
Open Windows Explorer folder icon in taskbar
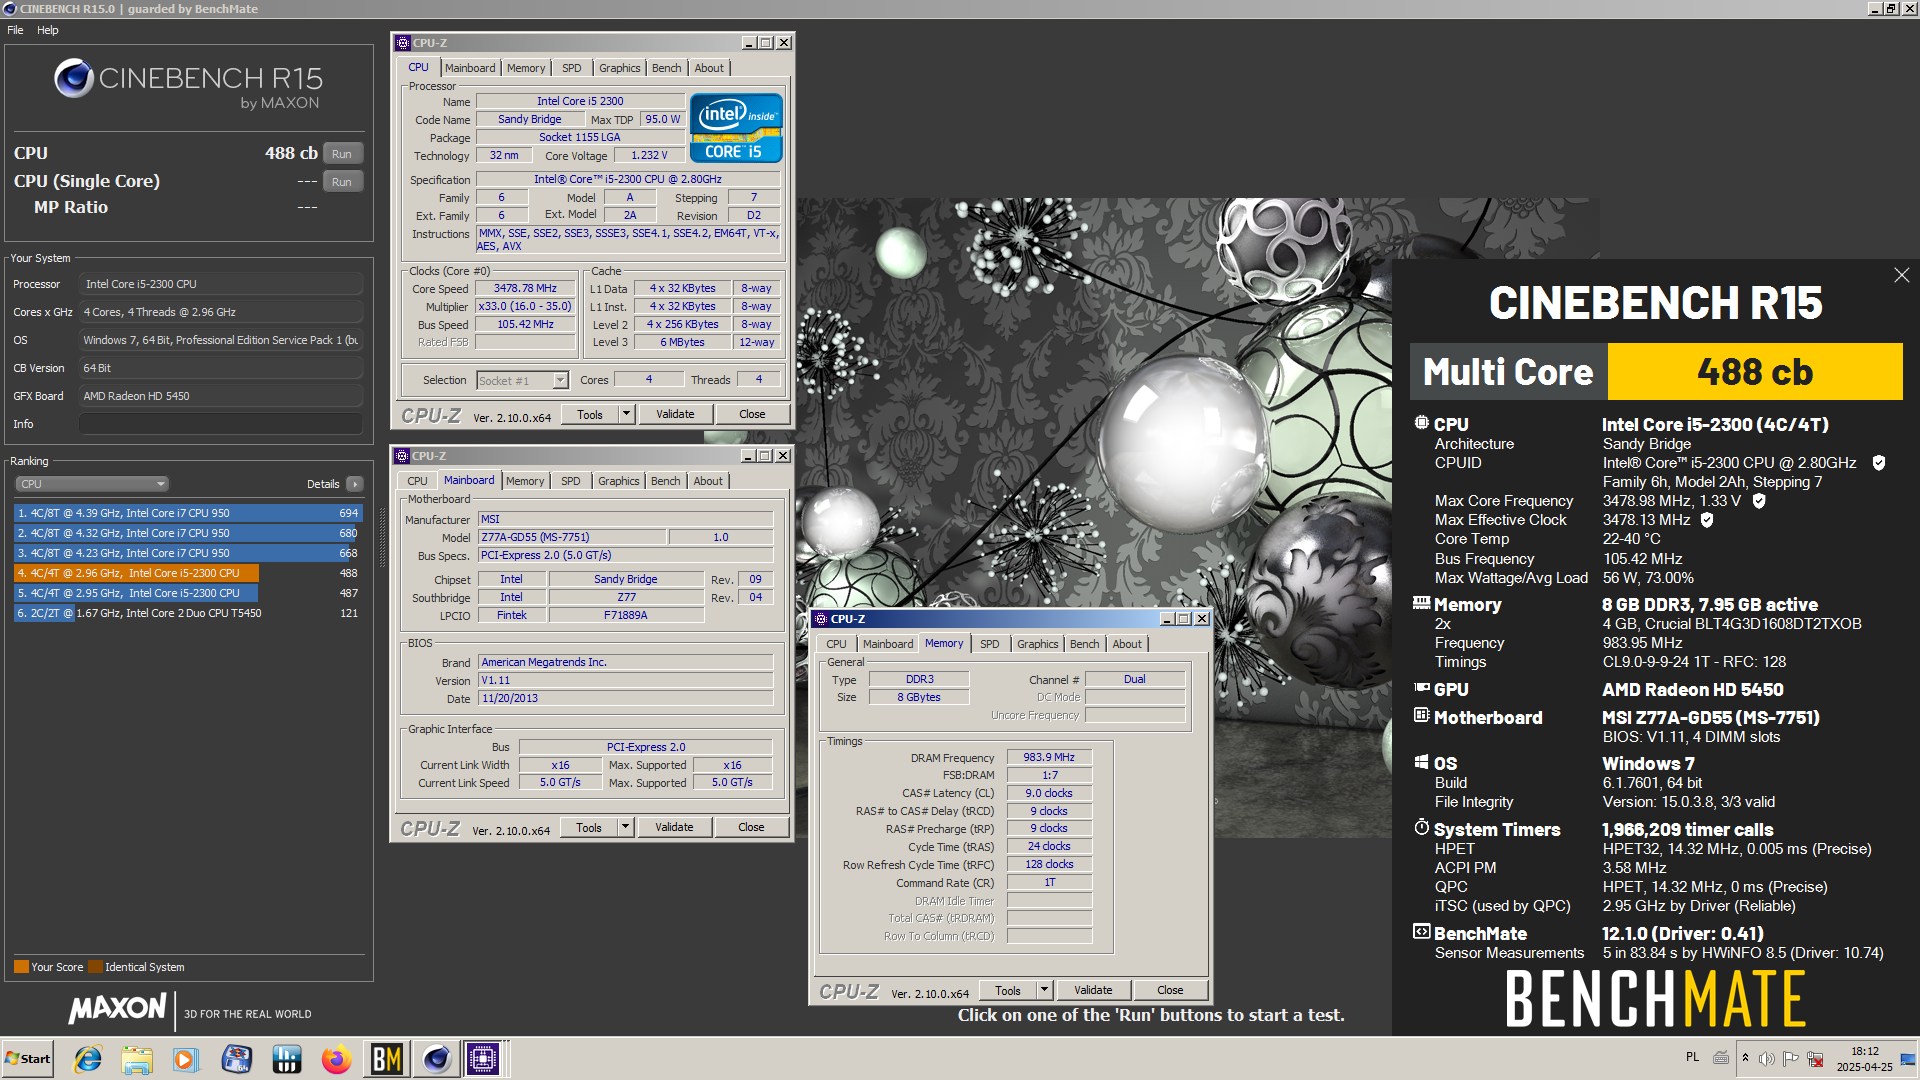pos(137,1059)
